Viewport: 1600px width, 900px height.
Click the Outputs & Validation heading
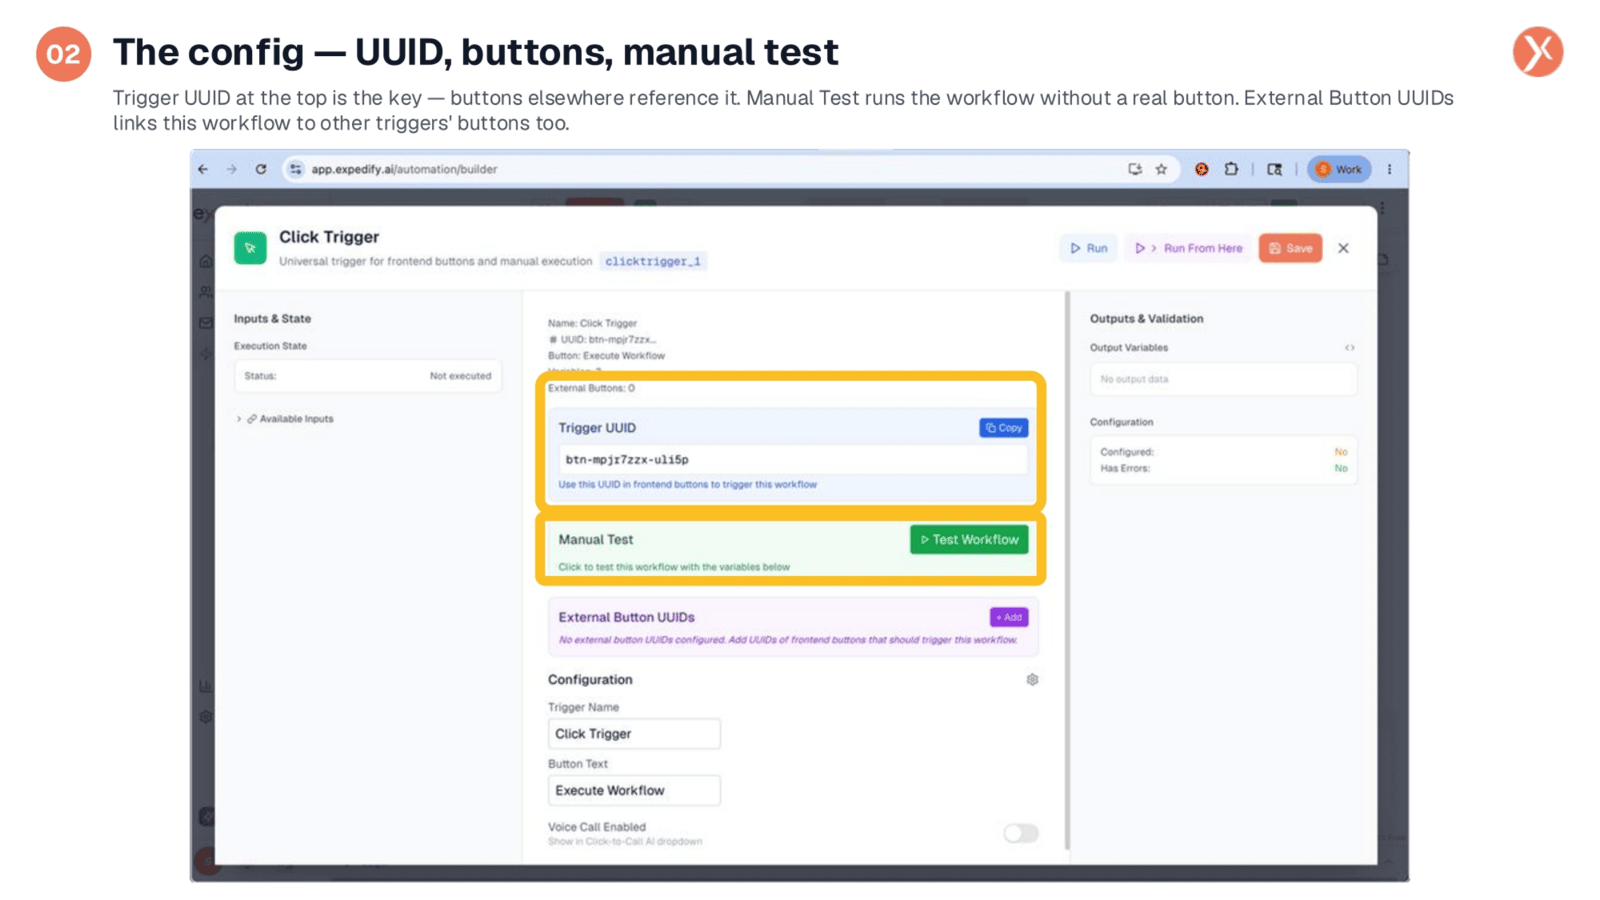pos(1146,319)
